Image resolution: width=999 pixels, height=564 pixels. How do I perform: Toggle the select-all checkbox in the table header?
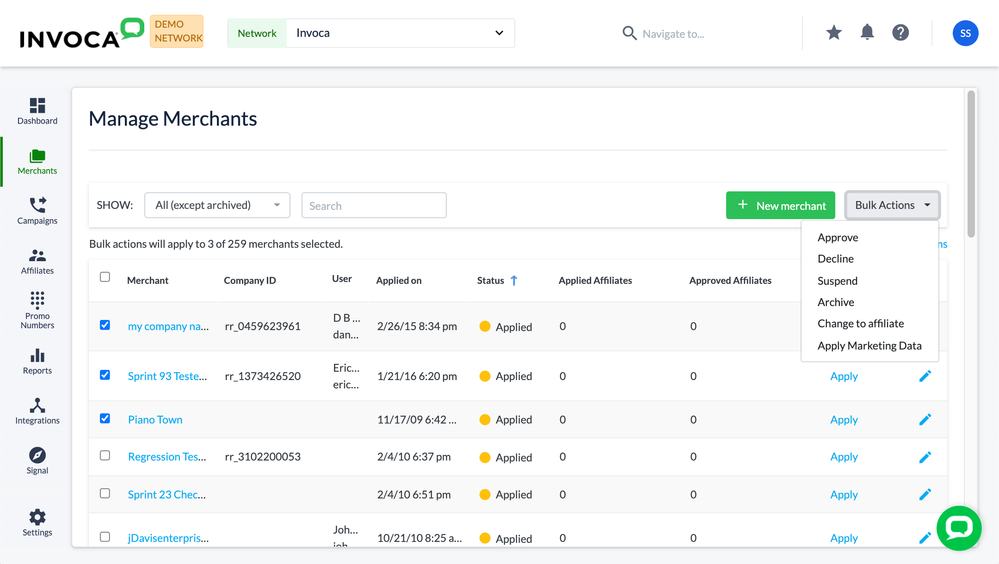click(105, 277)
